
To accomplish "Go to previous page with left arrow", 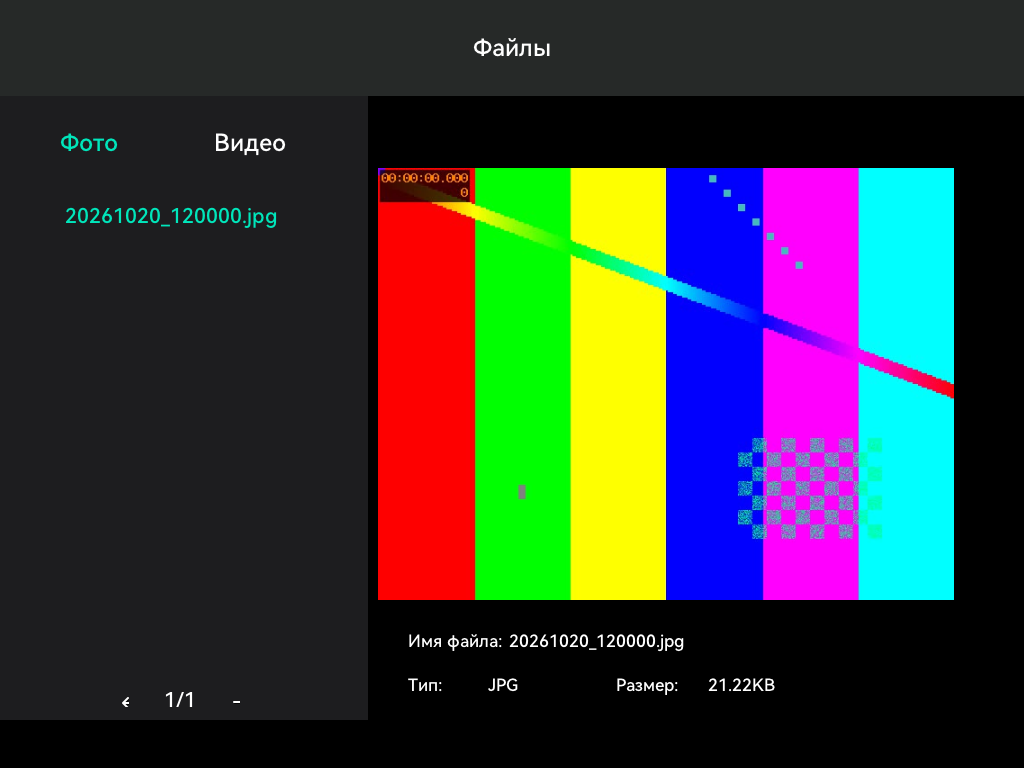I will (125, 701).
